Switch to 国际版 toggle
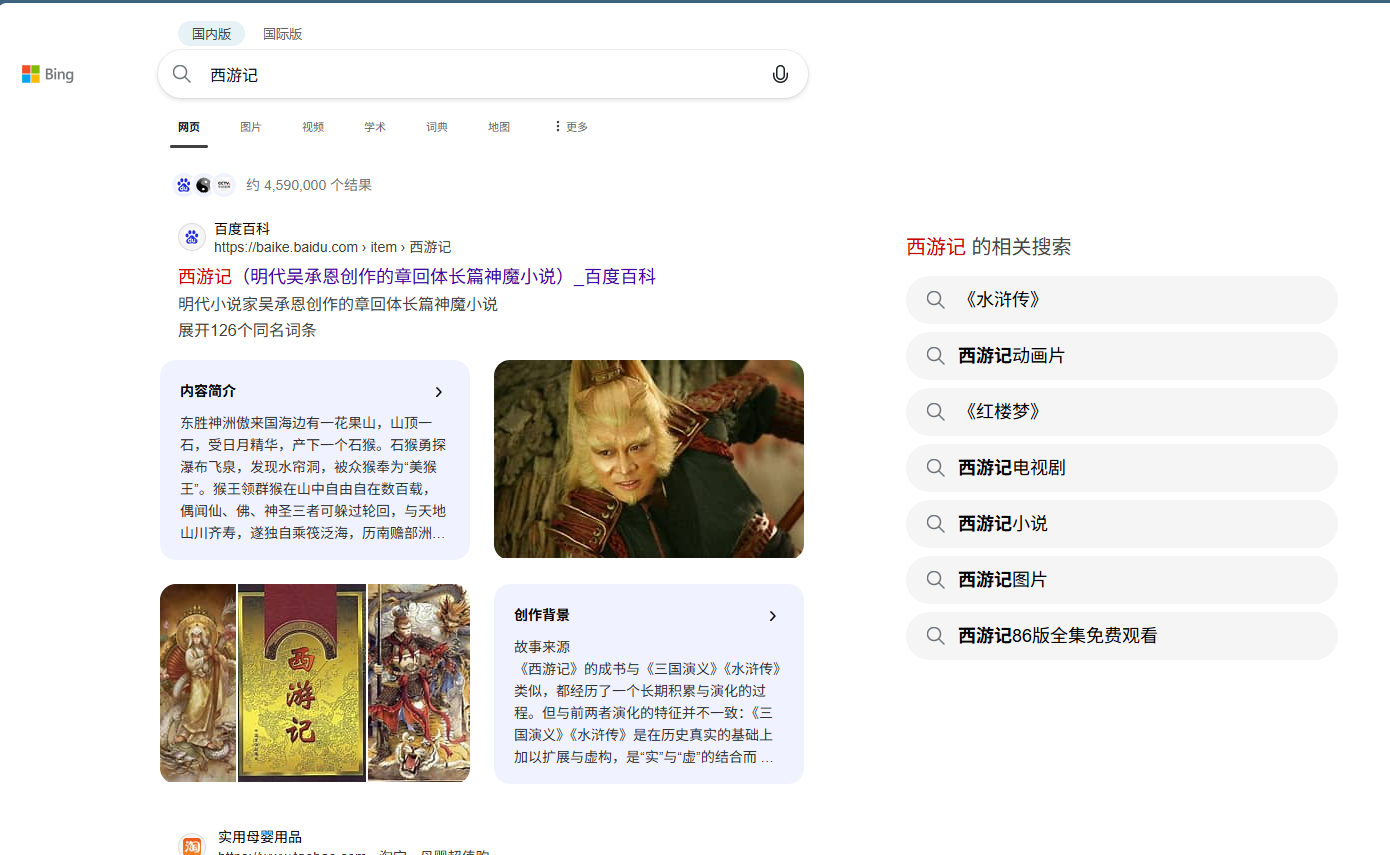 click(282, 34)
